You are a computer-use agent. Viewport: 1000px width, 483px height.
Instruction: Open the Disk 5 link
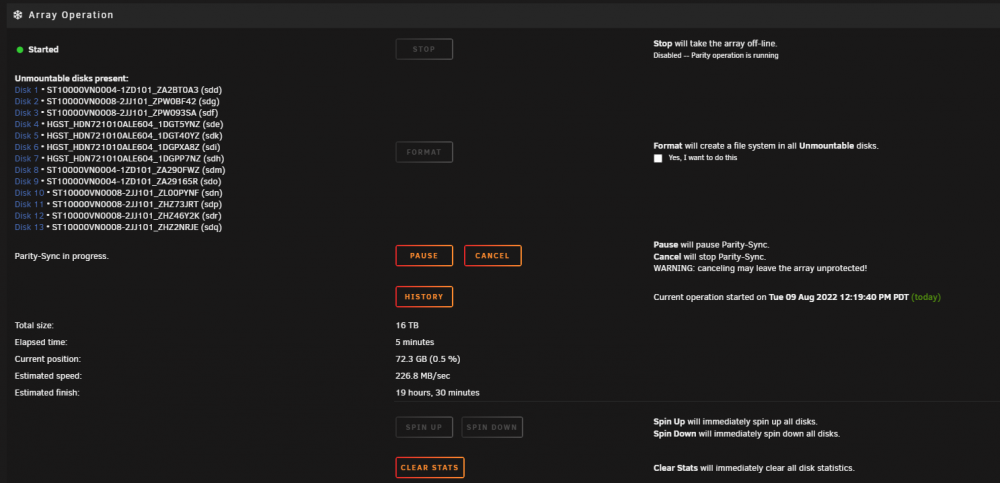click(x=27, y=136)
